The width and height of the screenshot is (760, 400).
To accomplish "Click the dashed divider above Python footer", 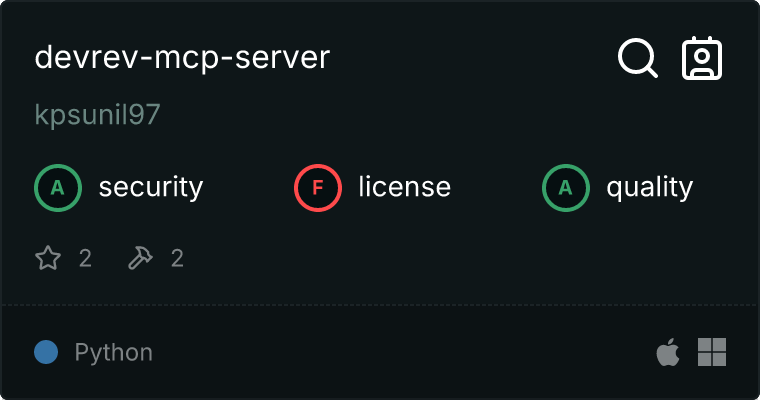I will click(x=380, y=304).
